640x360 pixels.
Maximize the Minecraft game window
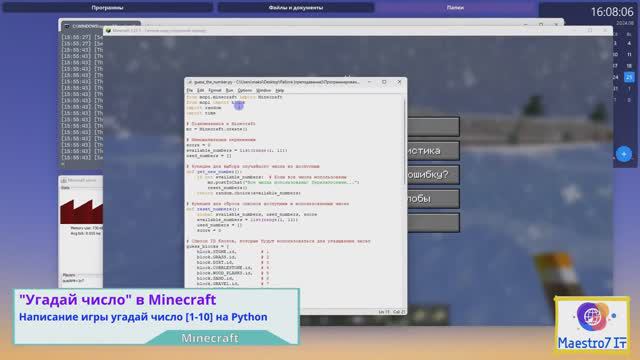(590, 30)
